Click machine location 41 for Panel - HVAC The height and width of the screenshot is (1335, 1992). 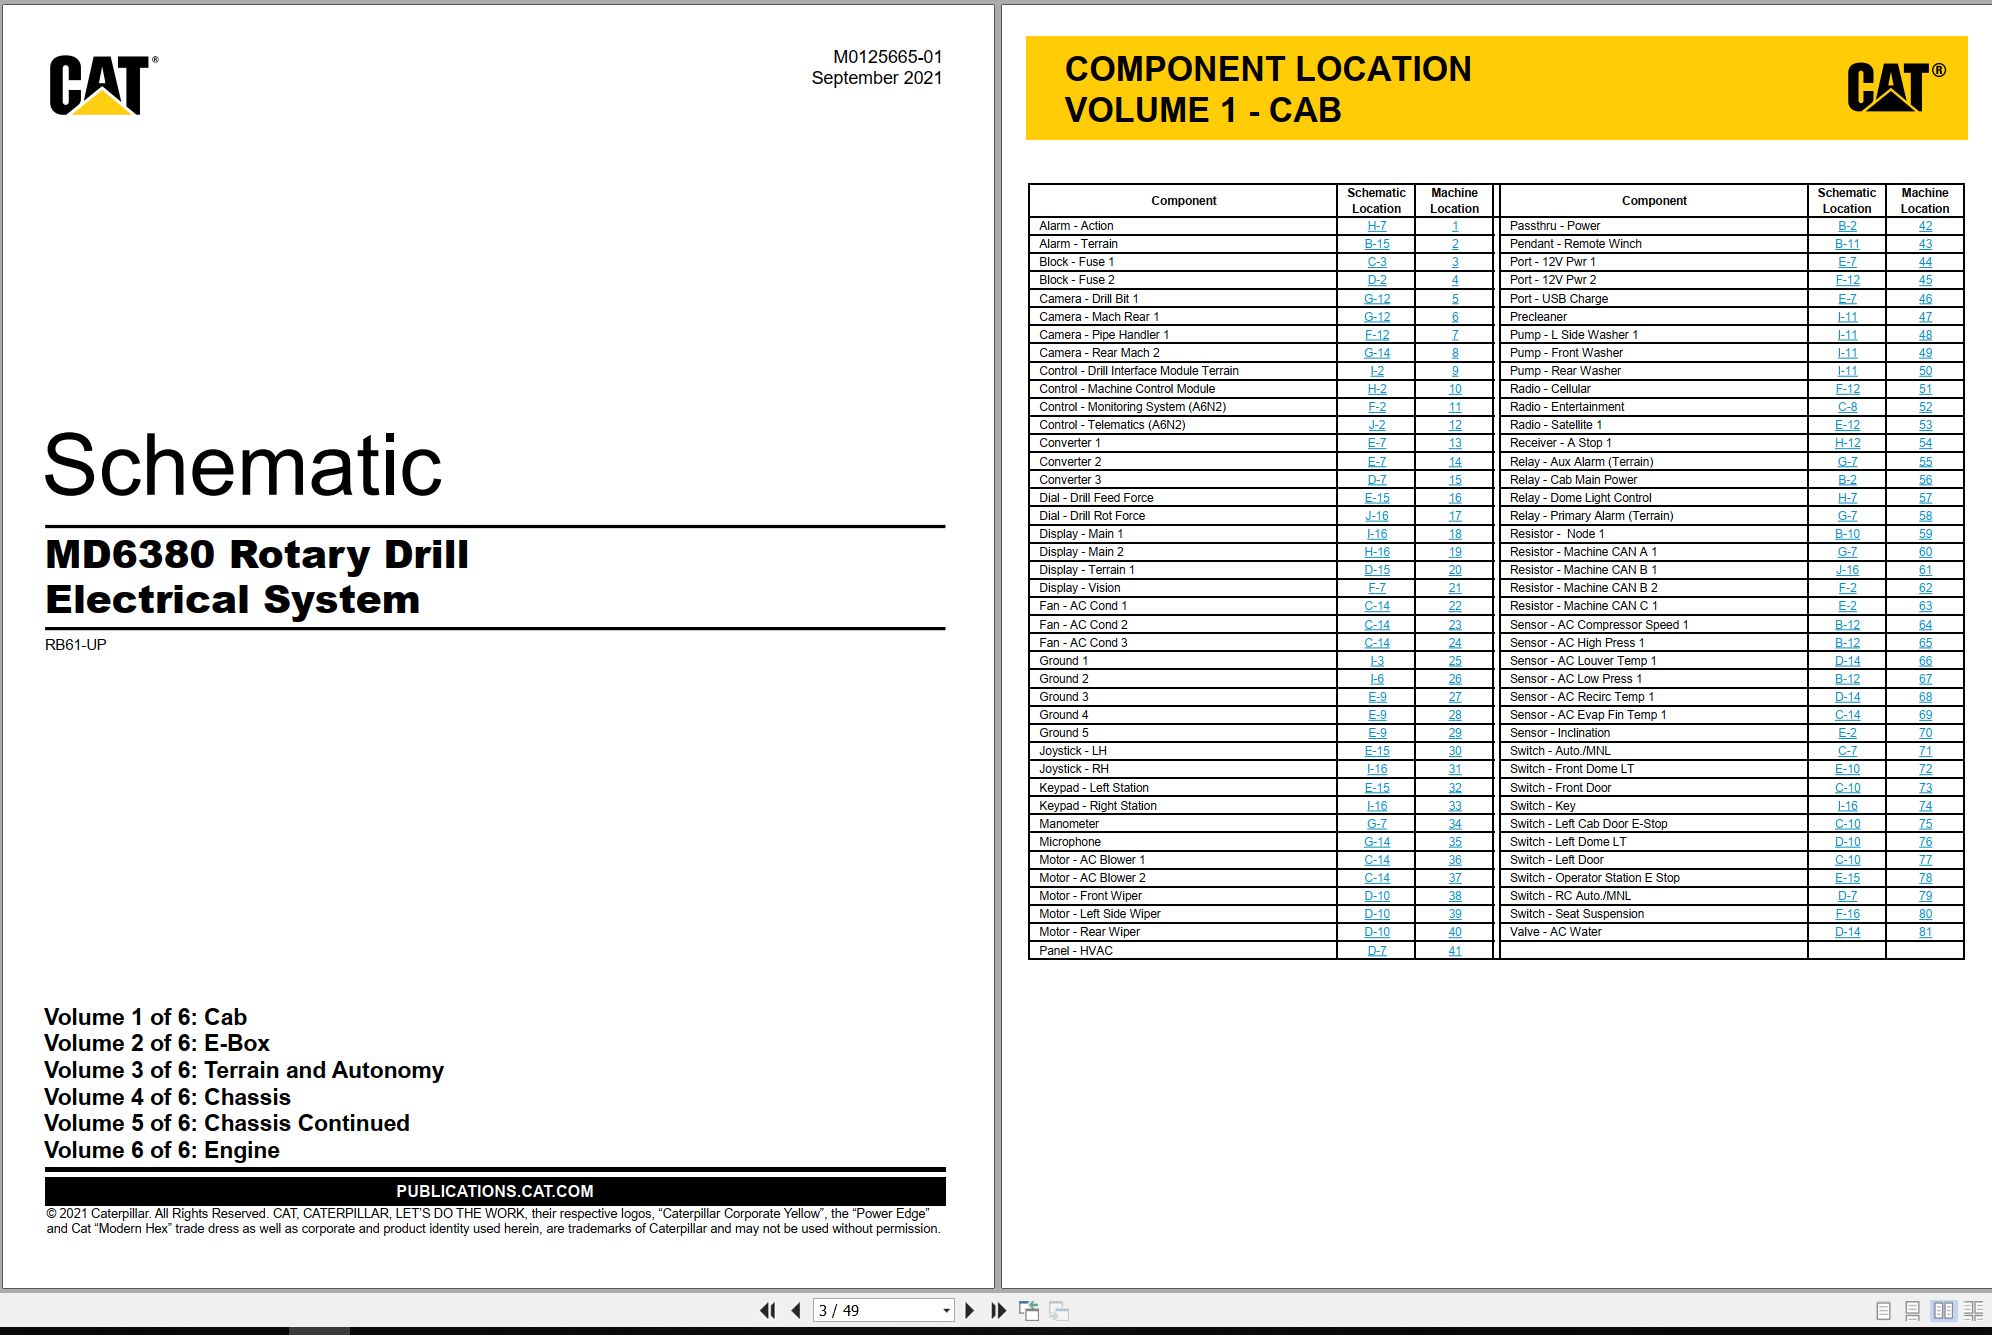click(x=1454, y=951)
